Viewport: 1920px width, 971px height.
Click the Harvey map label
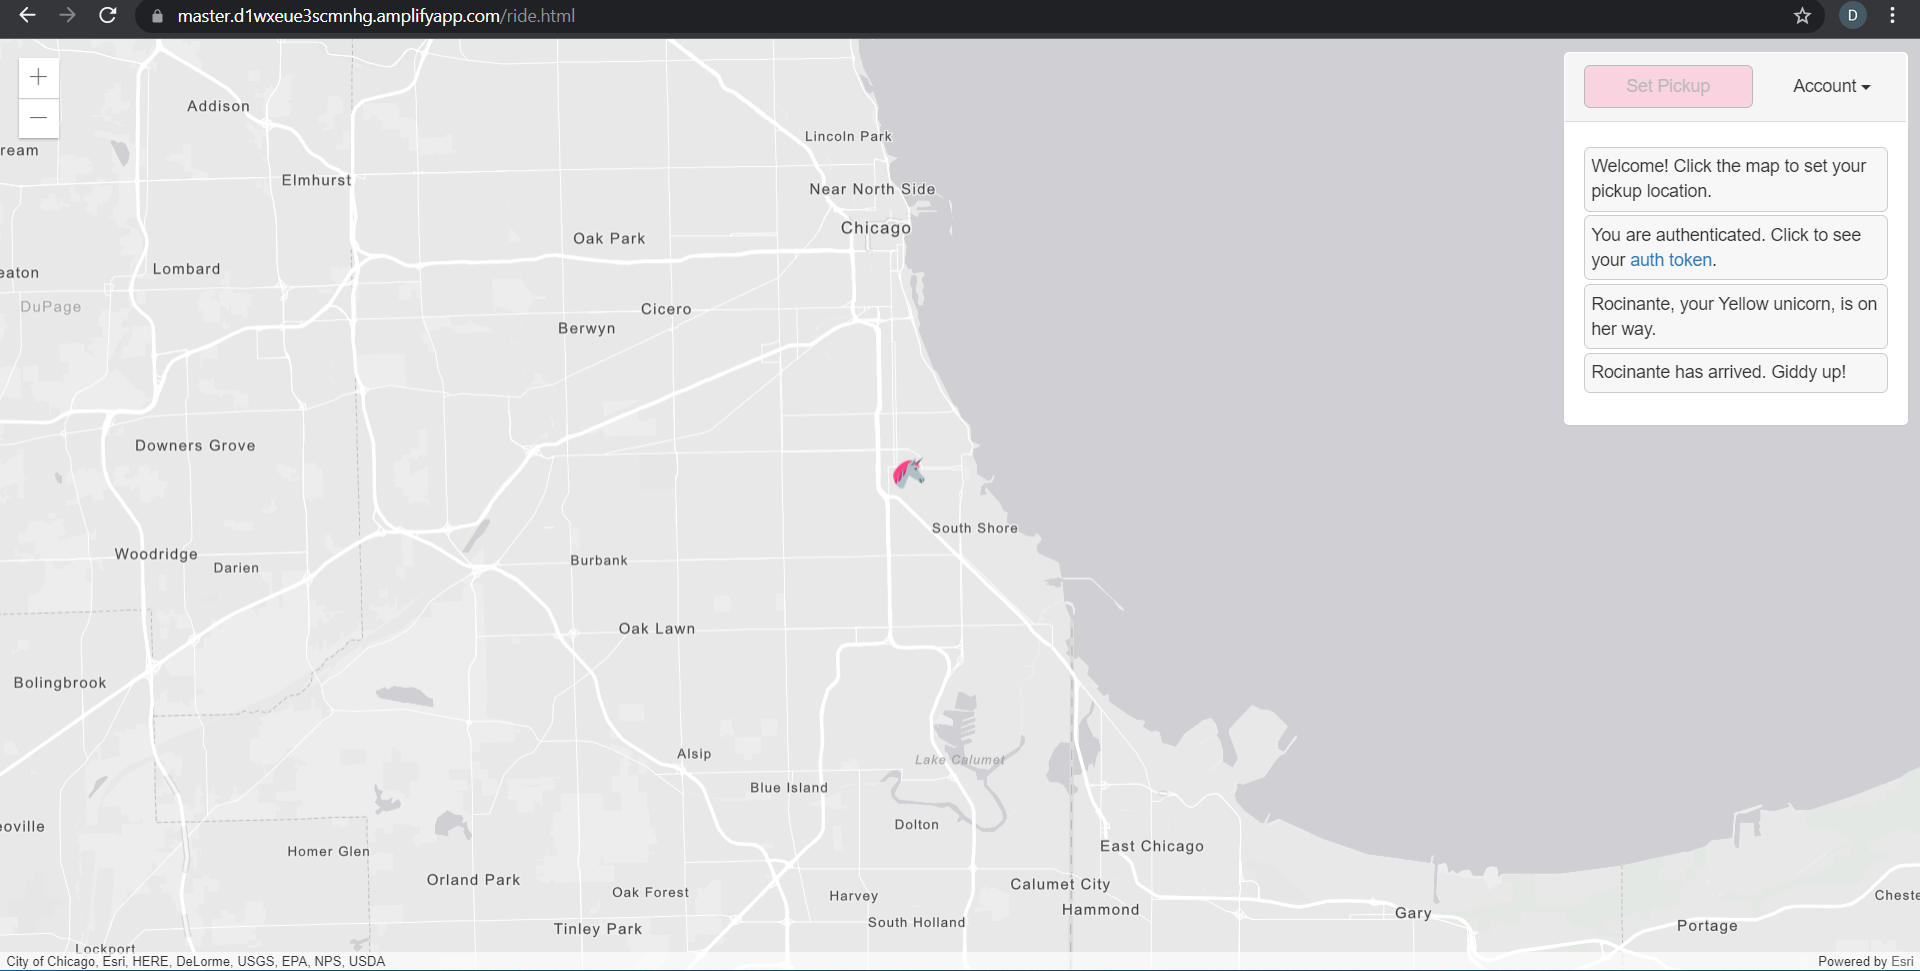click(x=853, y=896)
